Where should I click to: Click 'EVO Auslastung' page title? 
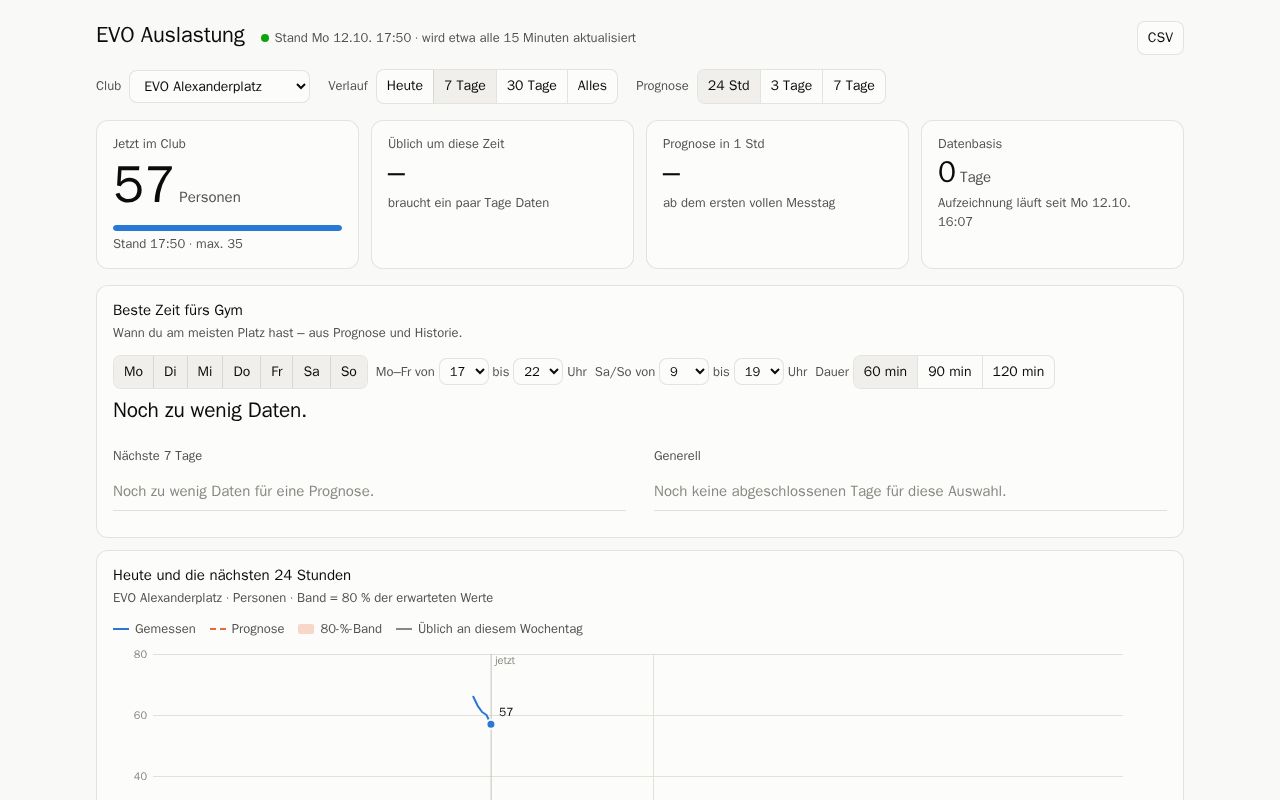coord(170,35)
